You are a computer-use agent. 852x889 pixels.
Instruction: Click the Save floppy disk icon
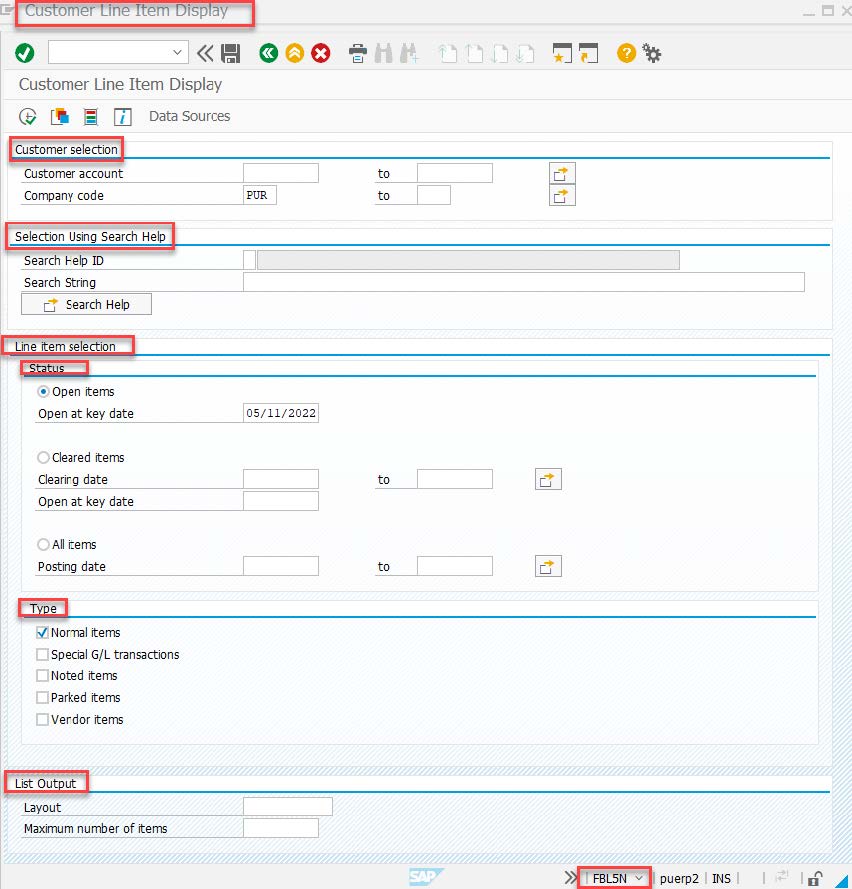coord(230,53)
